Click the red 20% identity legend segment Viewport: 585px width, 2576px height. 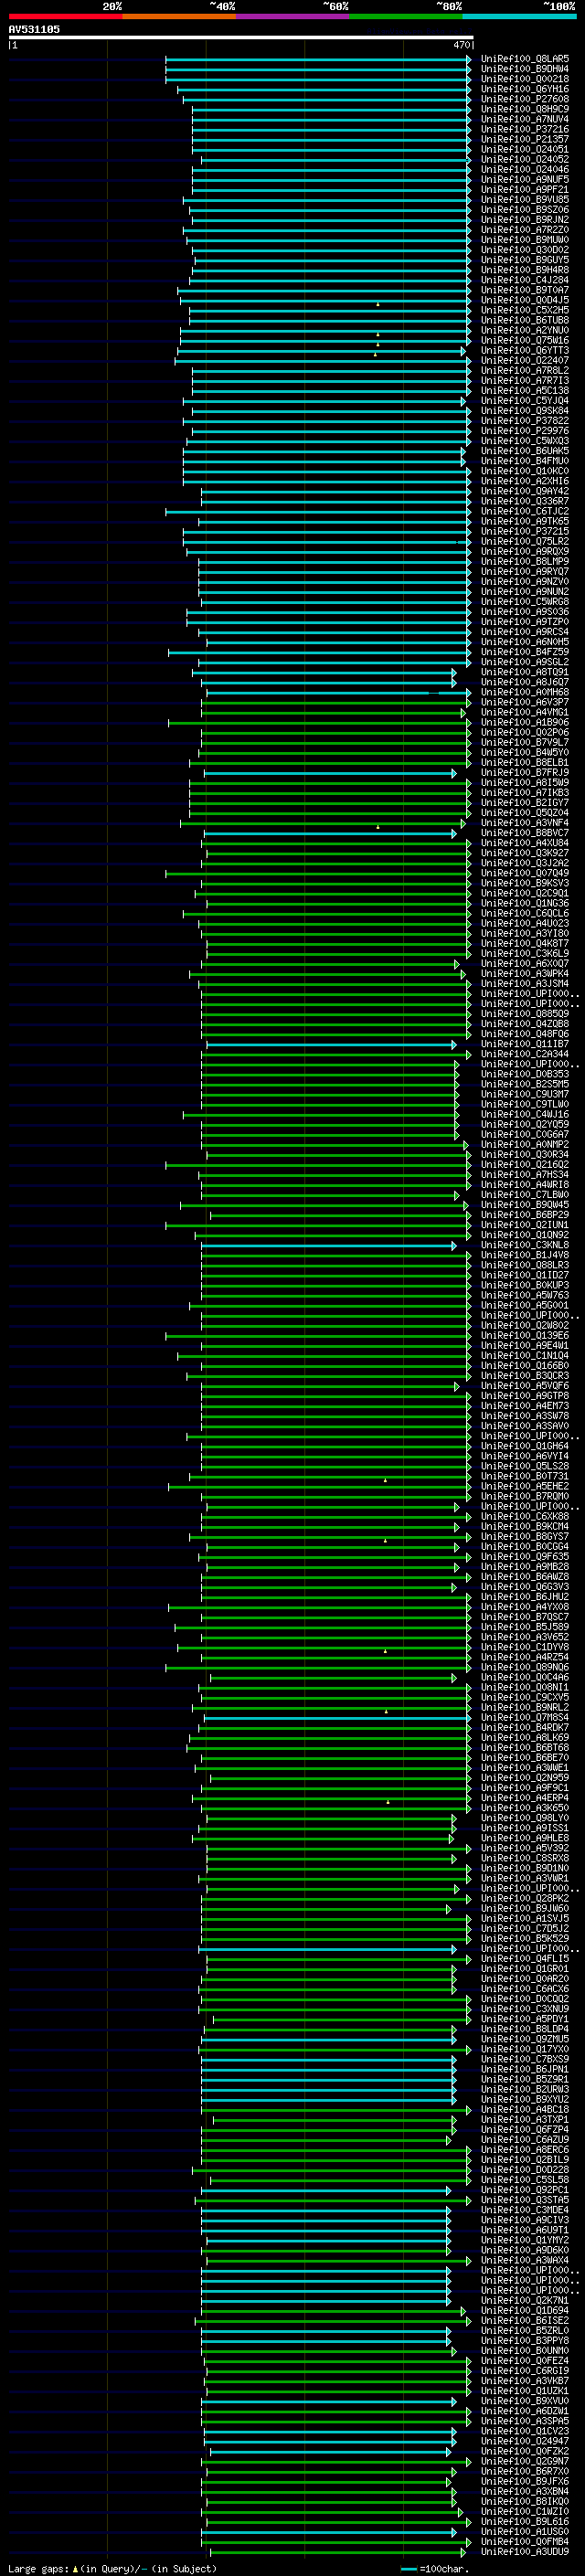(x=65, y=16)
